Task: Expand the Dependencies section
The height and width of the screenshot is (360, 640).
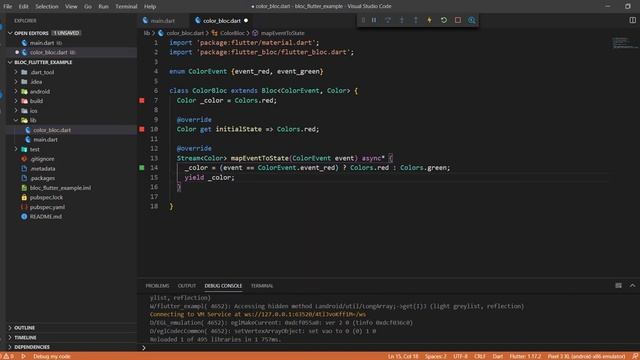Action: [32, 347]
